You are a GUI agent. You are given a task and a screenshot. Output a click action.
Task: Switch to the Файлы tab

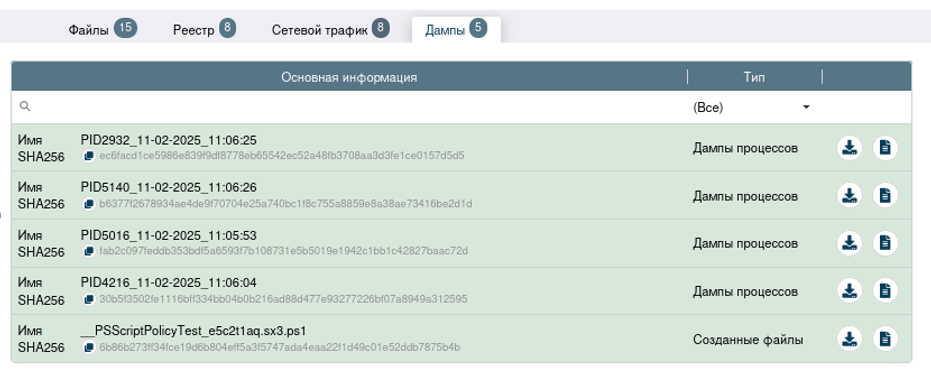(x=102, y=29)
